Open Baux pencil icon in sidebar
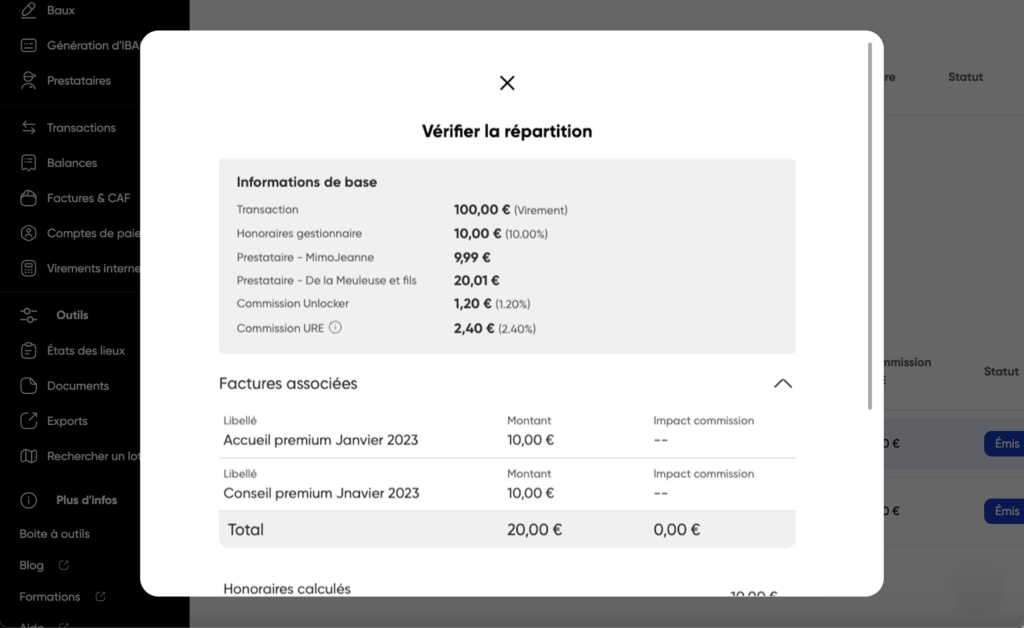This screenshot has height=628, width=1024. coord(28,10)
